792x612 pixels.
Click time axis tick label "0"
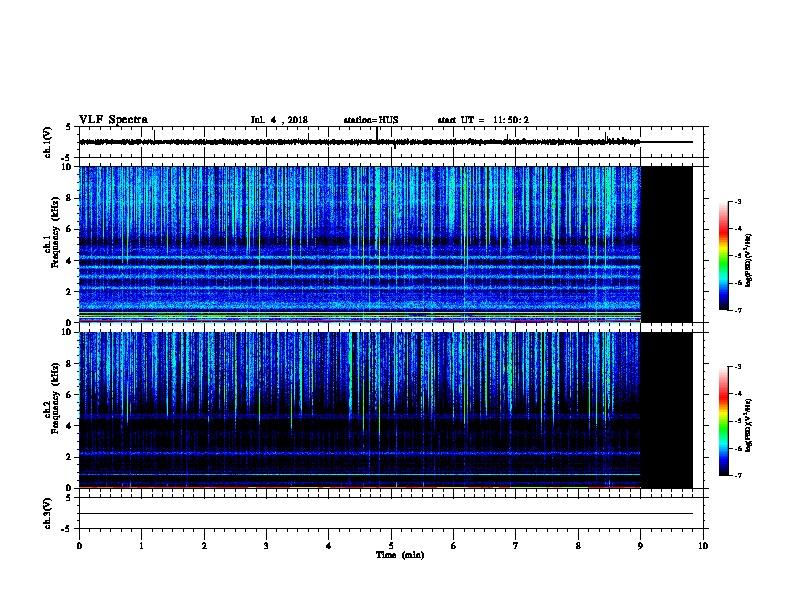79,546
